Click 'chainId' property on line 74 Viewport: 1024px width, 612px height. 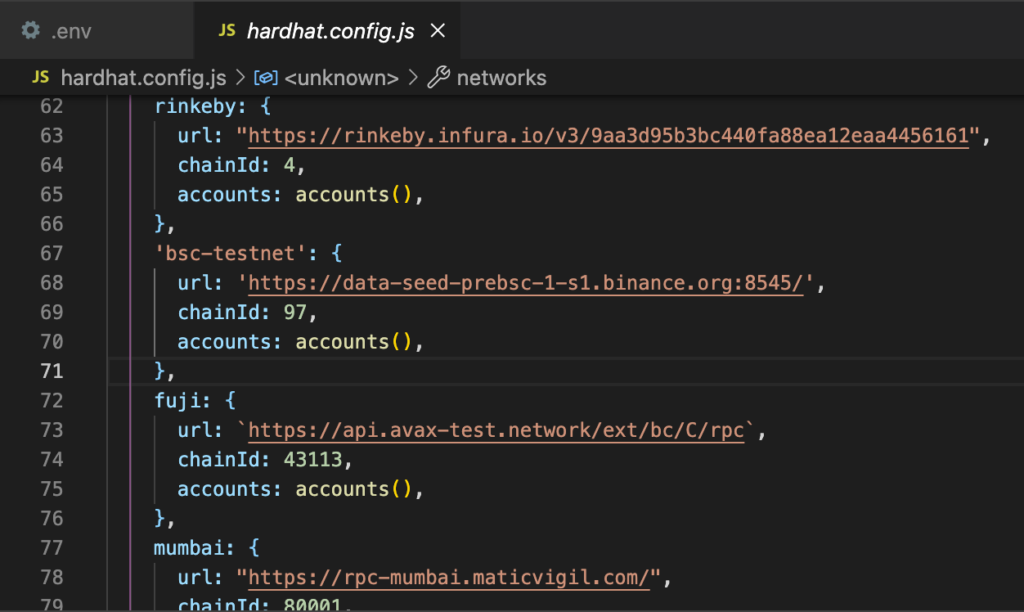(219, 459)
